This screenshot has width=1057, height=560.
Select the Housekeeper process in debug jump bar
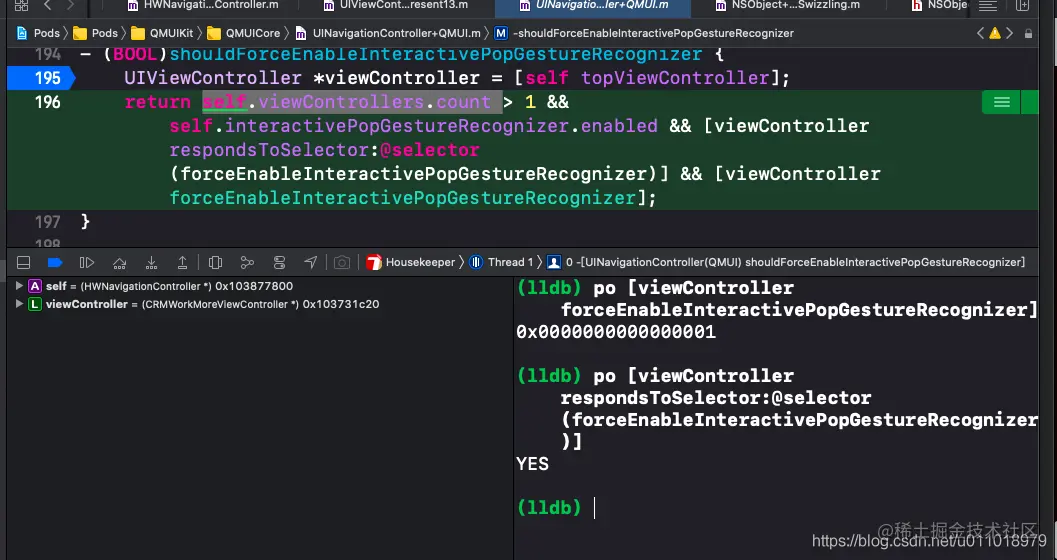click(411, 262)
